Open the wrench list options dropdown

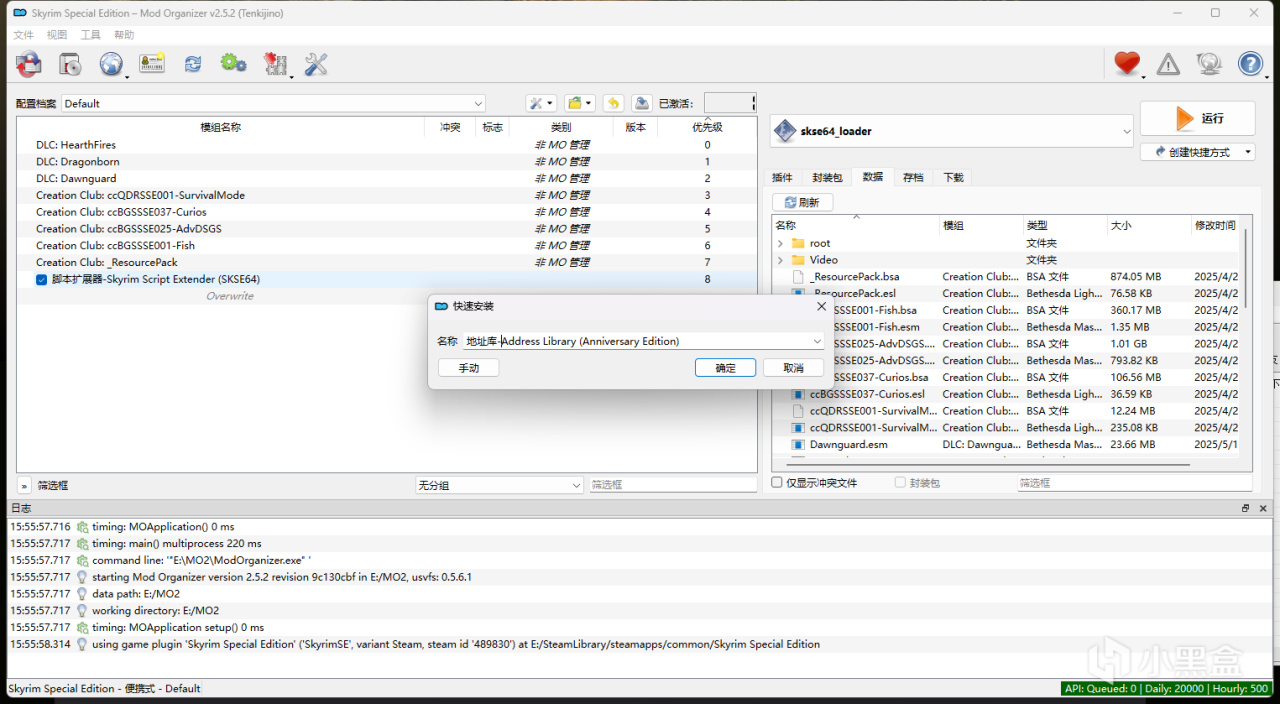coord(541,103)
